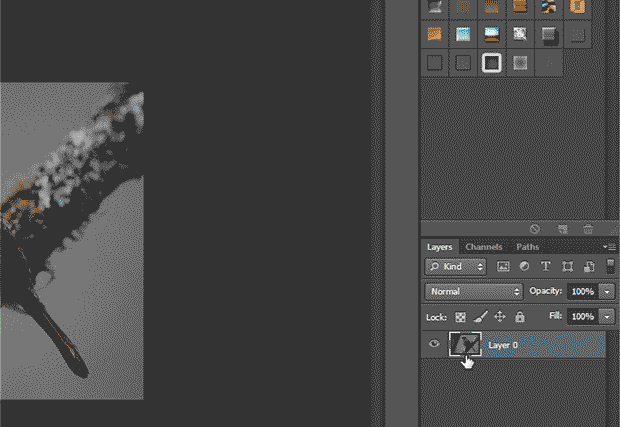Open the Layers panel flyout menu
The height and width of the screenshot is (427, 620).
609,247
